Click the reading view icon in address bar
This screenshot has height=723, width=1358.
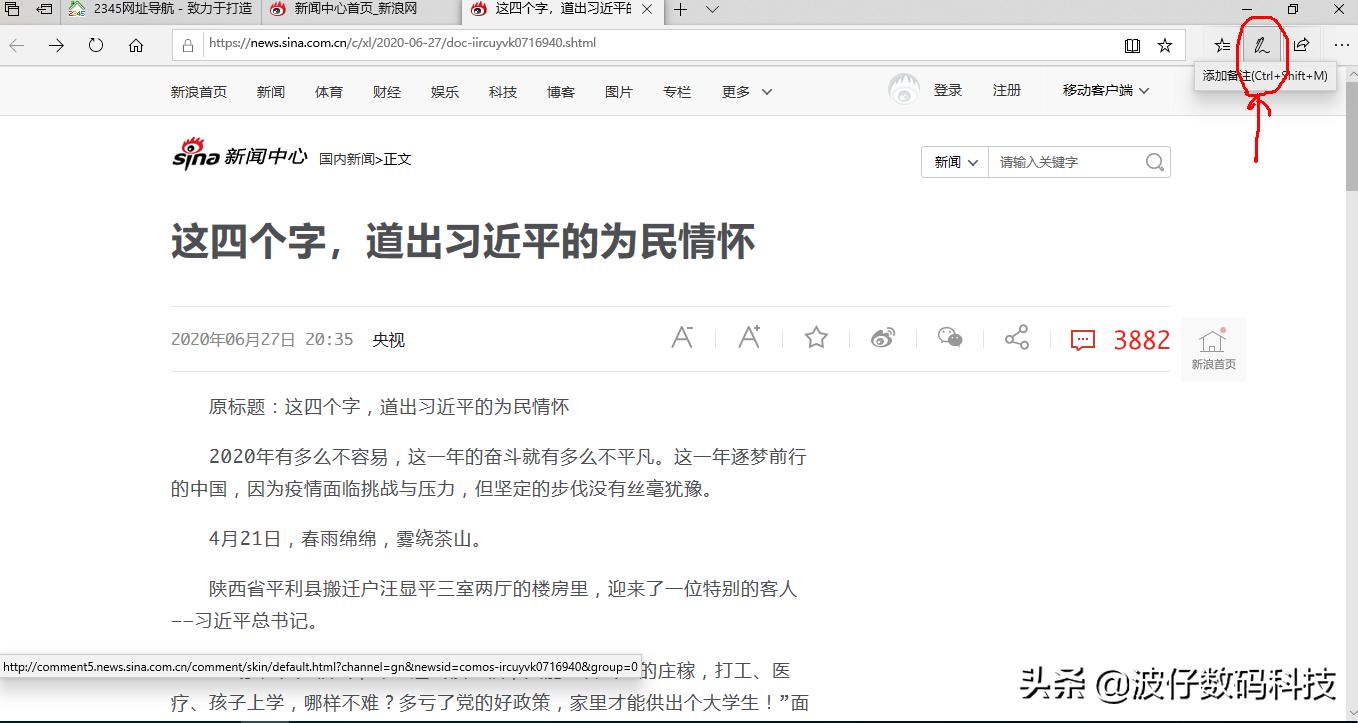(x=1133, y=44)
